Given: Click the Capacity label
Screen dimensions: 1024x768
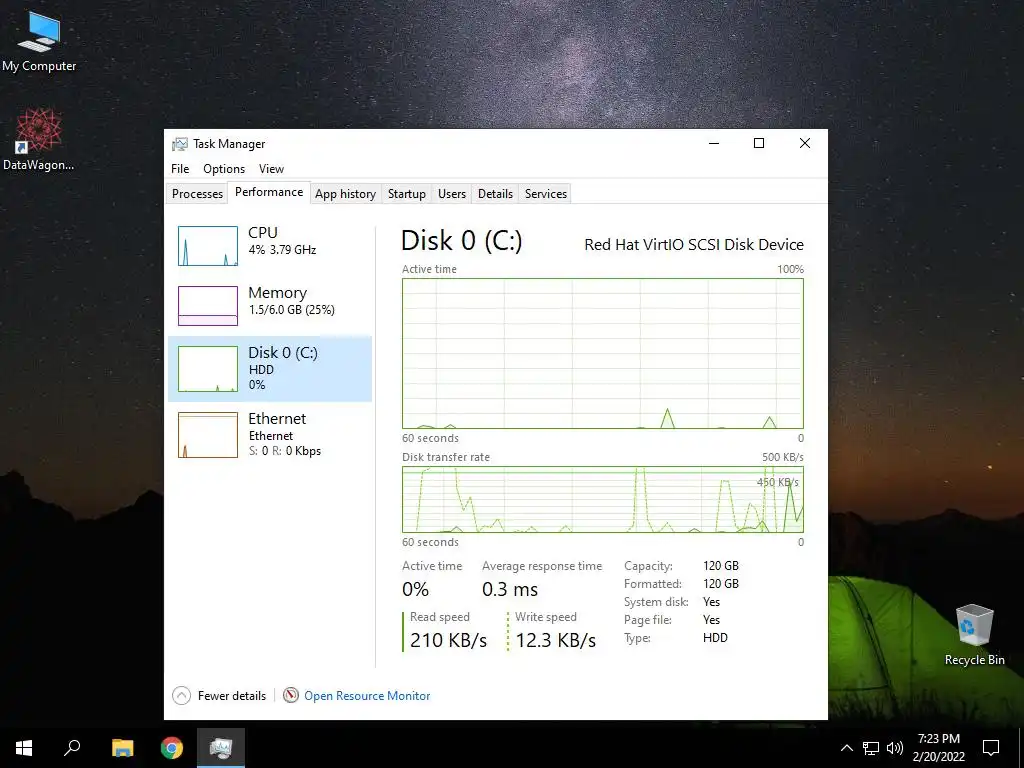Looking at the screenshot, I should click(x=648, y=566).
